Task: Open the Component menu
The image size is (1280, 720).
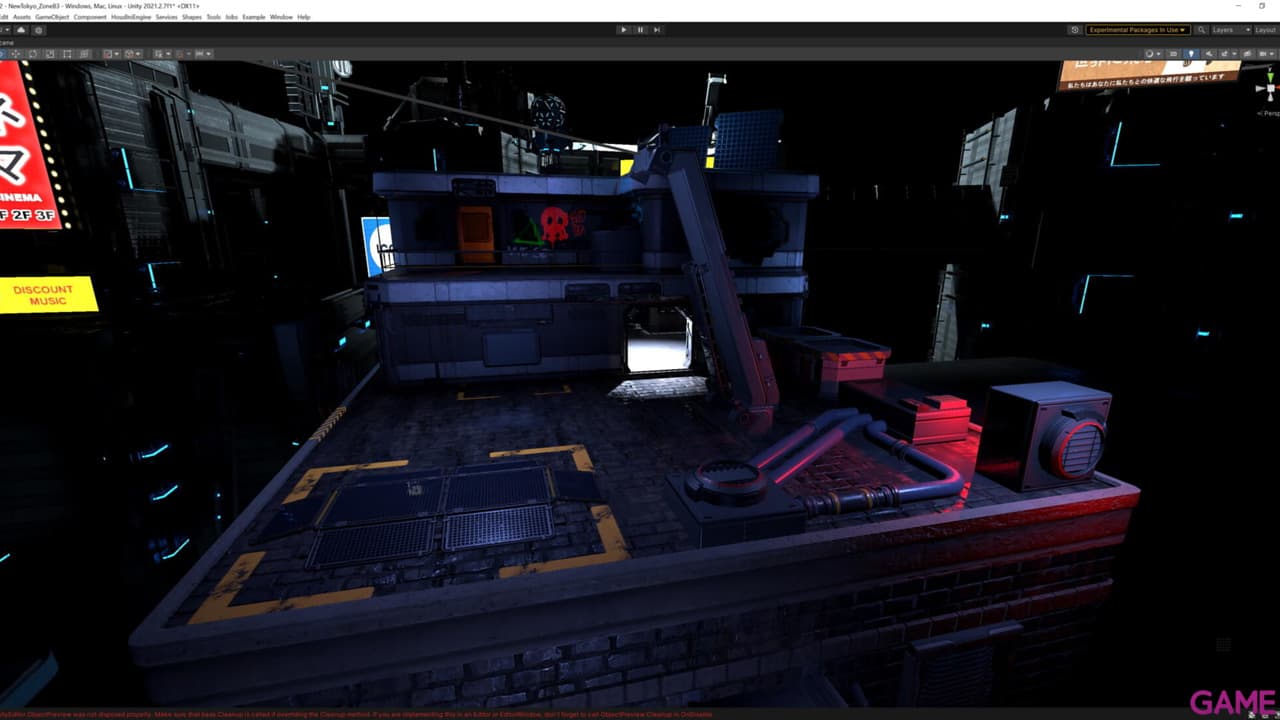Action: 90,17
